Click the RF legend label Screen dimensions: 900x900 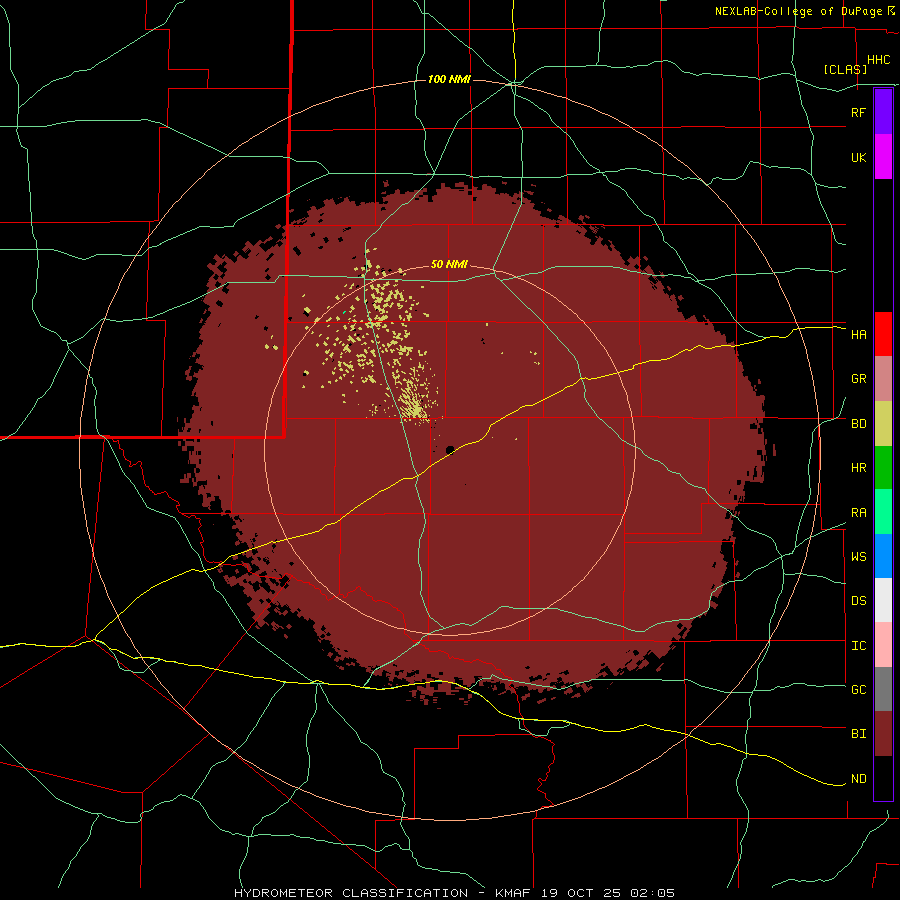[858, 112]
